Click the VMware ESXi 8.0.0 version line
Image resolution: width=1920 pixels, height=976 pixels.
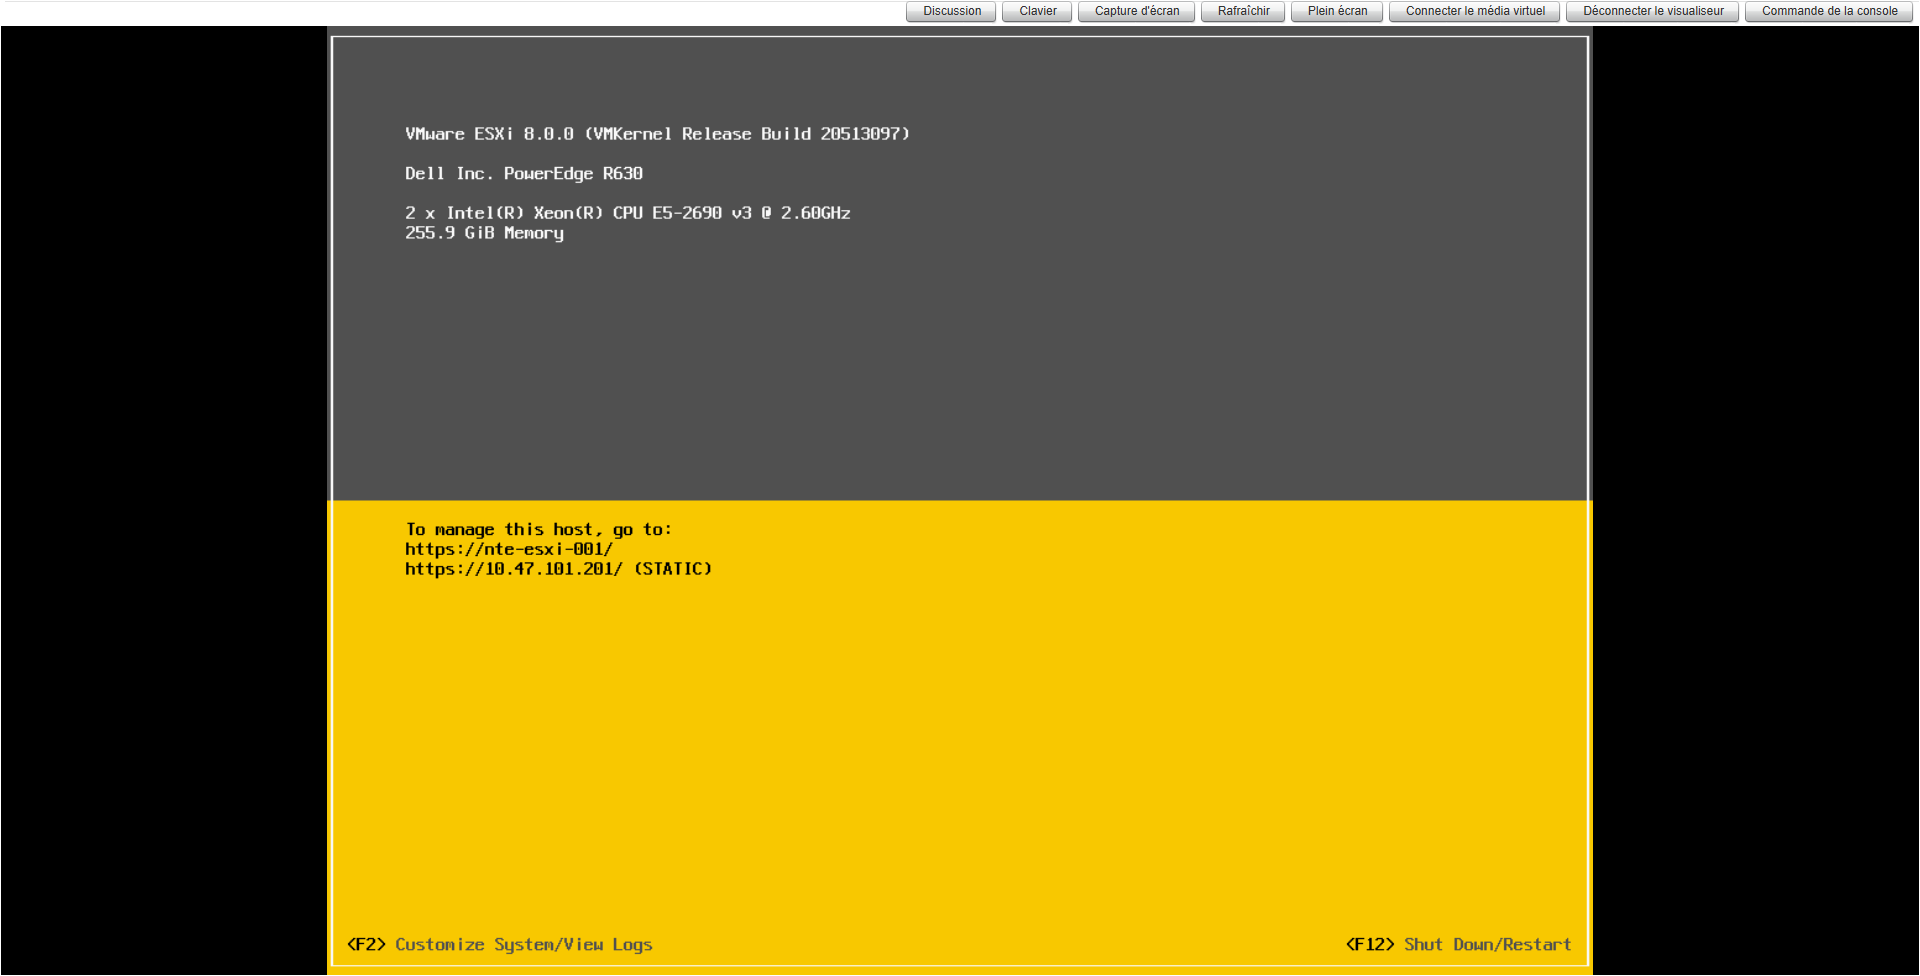(x=657, y=134)
